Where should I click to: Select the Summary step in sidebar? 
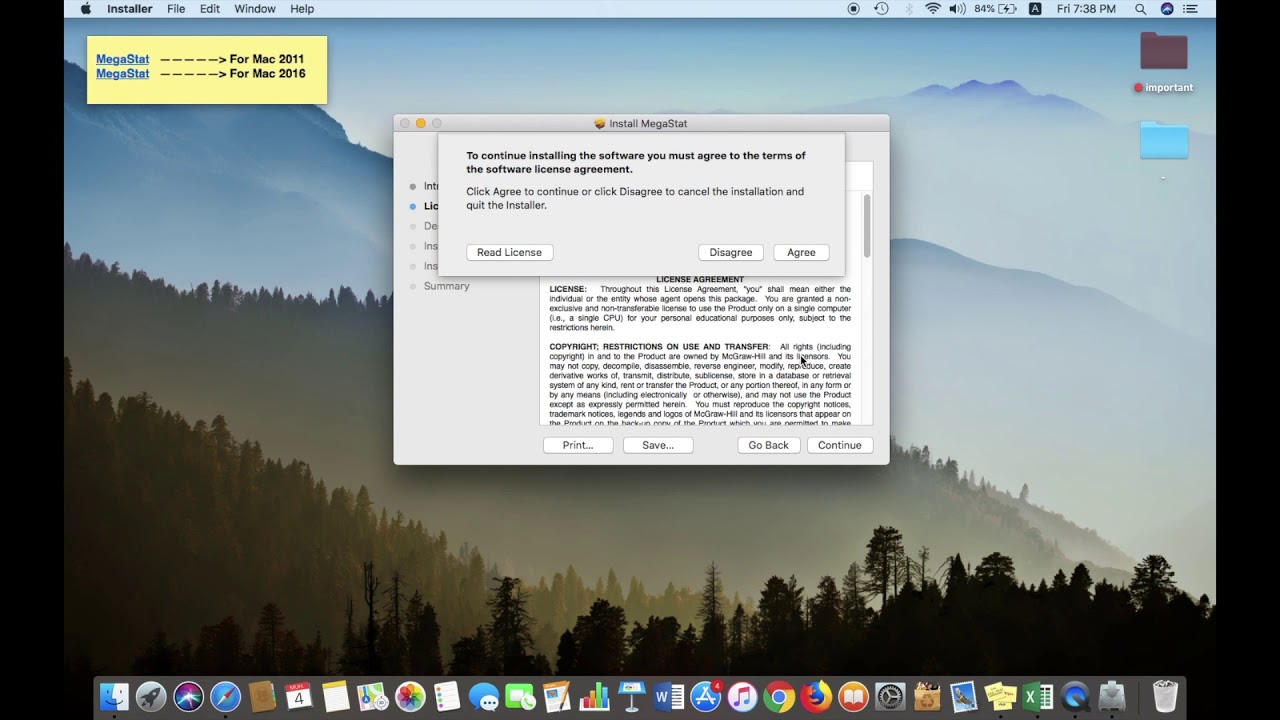point(446,286)
